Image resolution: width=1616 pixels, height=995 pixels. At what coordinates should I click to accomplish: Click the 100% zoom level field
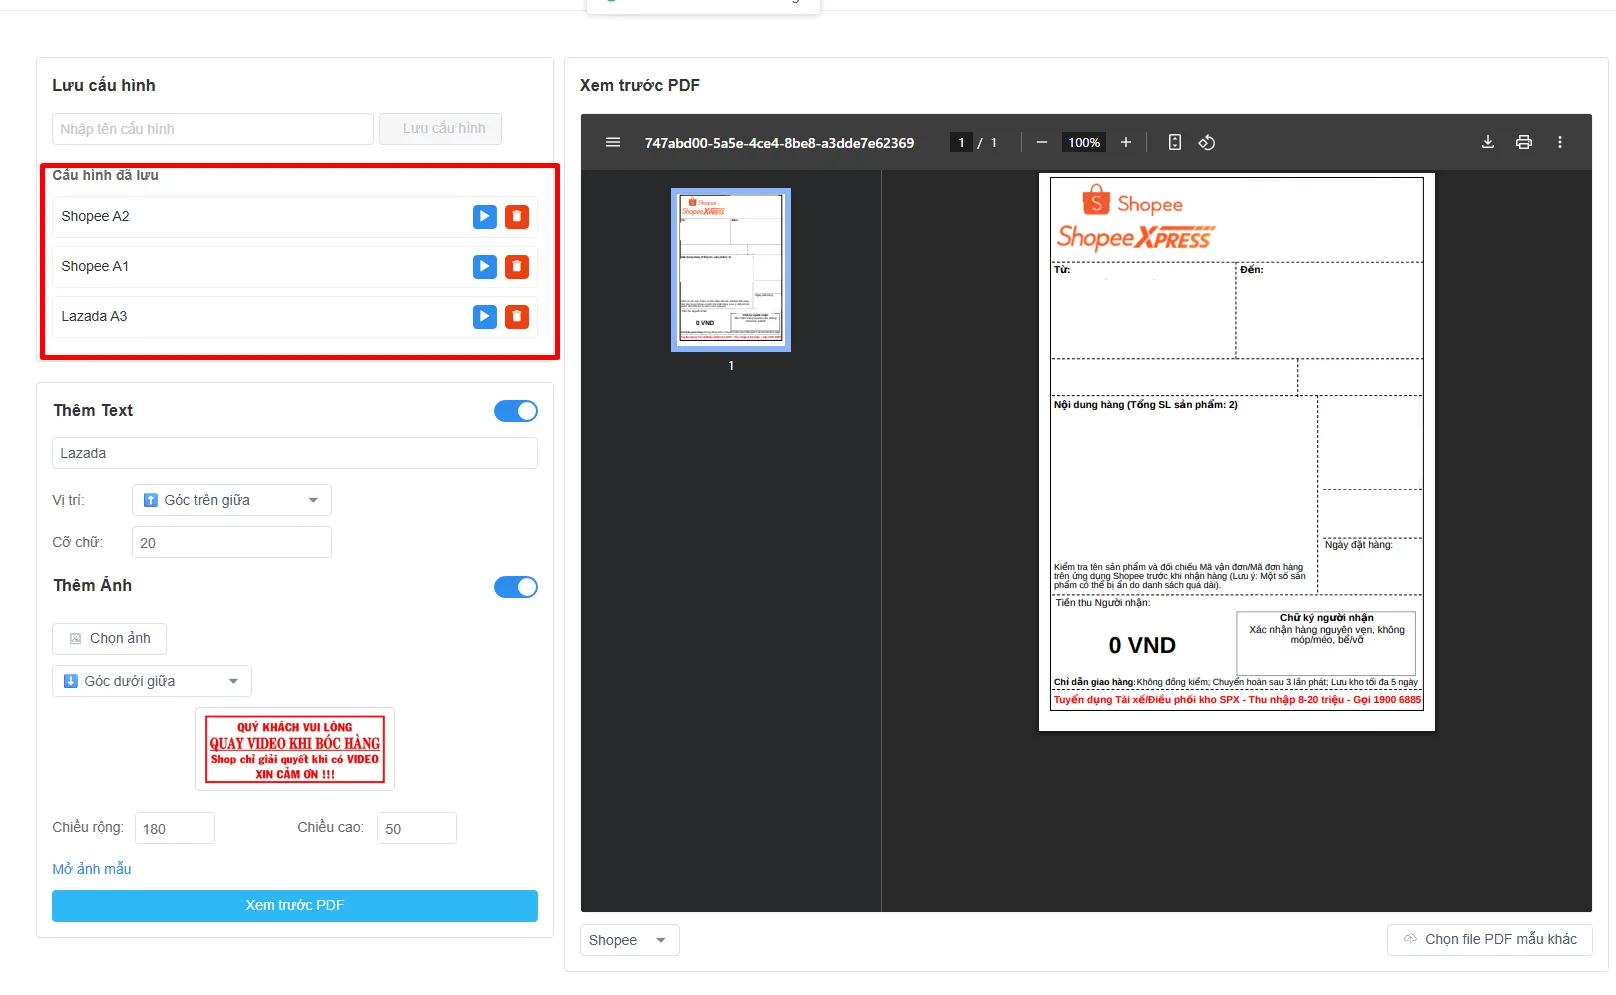coord(1084,143)
